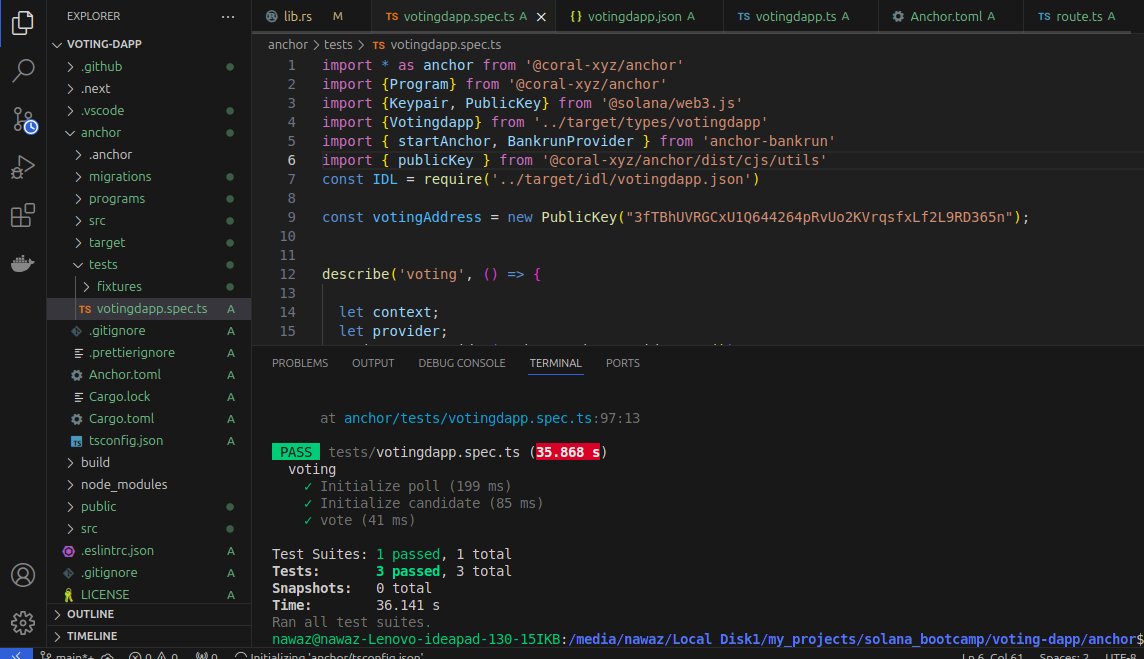Image resolution: width=1144 pixels, height=659 pixels.
Task: Expand the .github folder
Action: coord(70,66)
